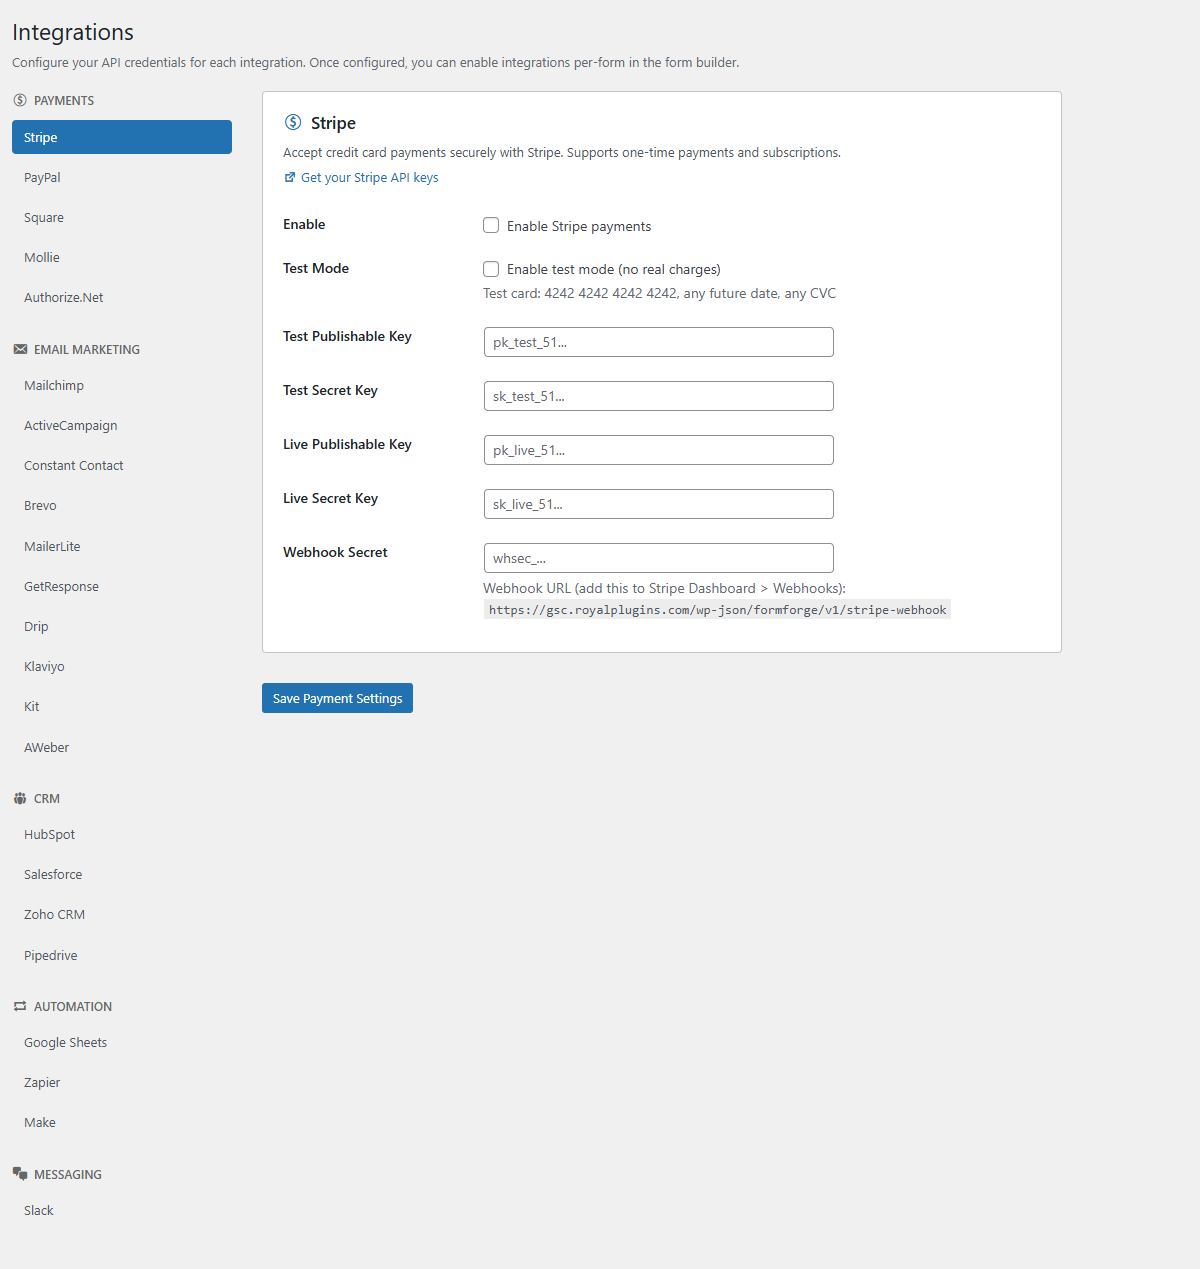The image size is (1200, 1269).
Task: Click the external link icon before Stripe API keys
Action: point(289,177)
